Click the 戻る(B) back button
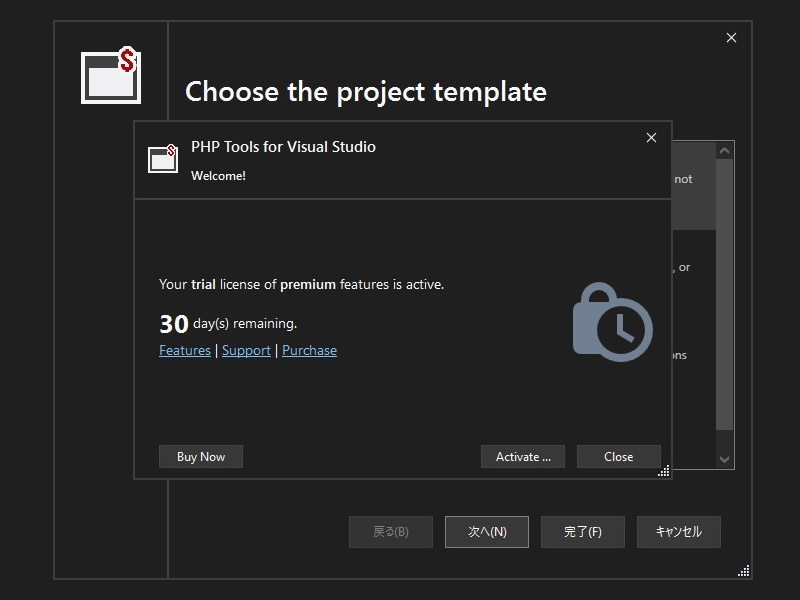This screenshot has width=800, height=600. click(x=391, y=532)
